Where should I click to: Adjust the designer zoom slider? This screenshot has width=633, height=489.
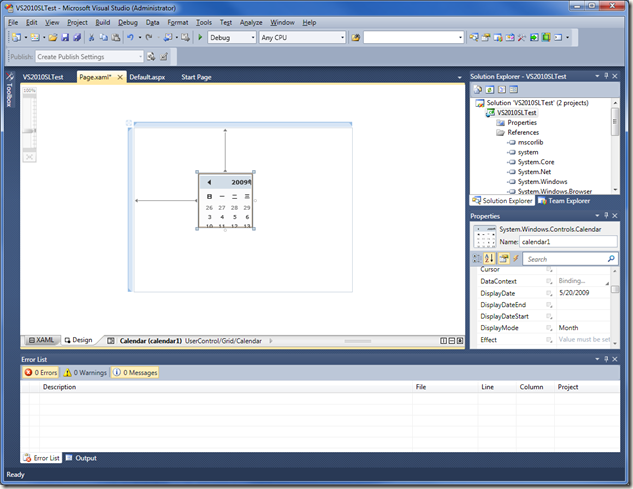(x=29, y=131)
